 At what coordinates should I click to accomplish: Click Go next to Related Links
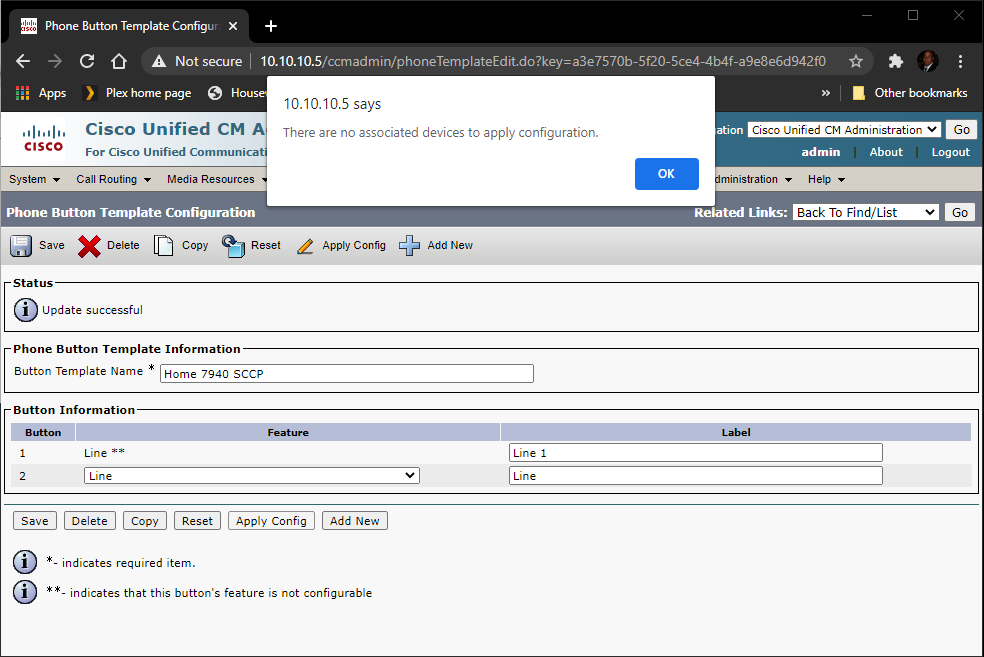click(960, 212)
